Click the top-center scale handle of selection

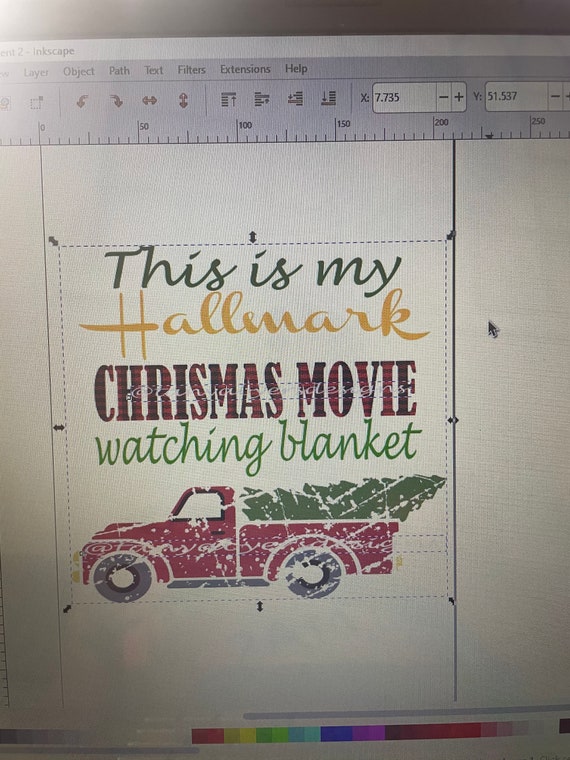(x=253, y=237)
